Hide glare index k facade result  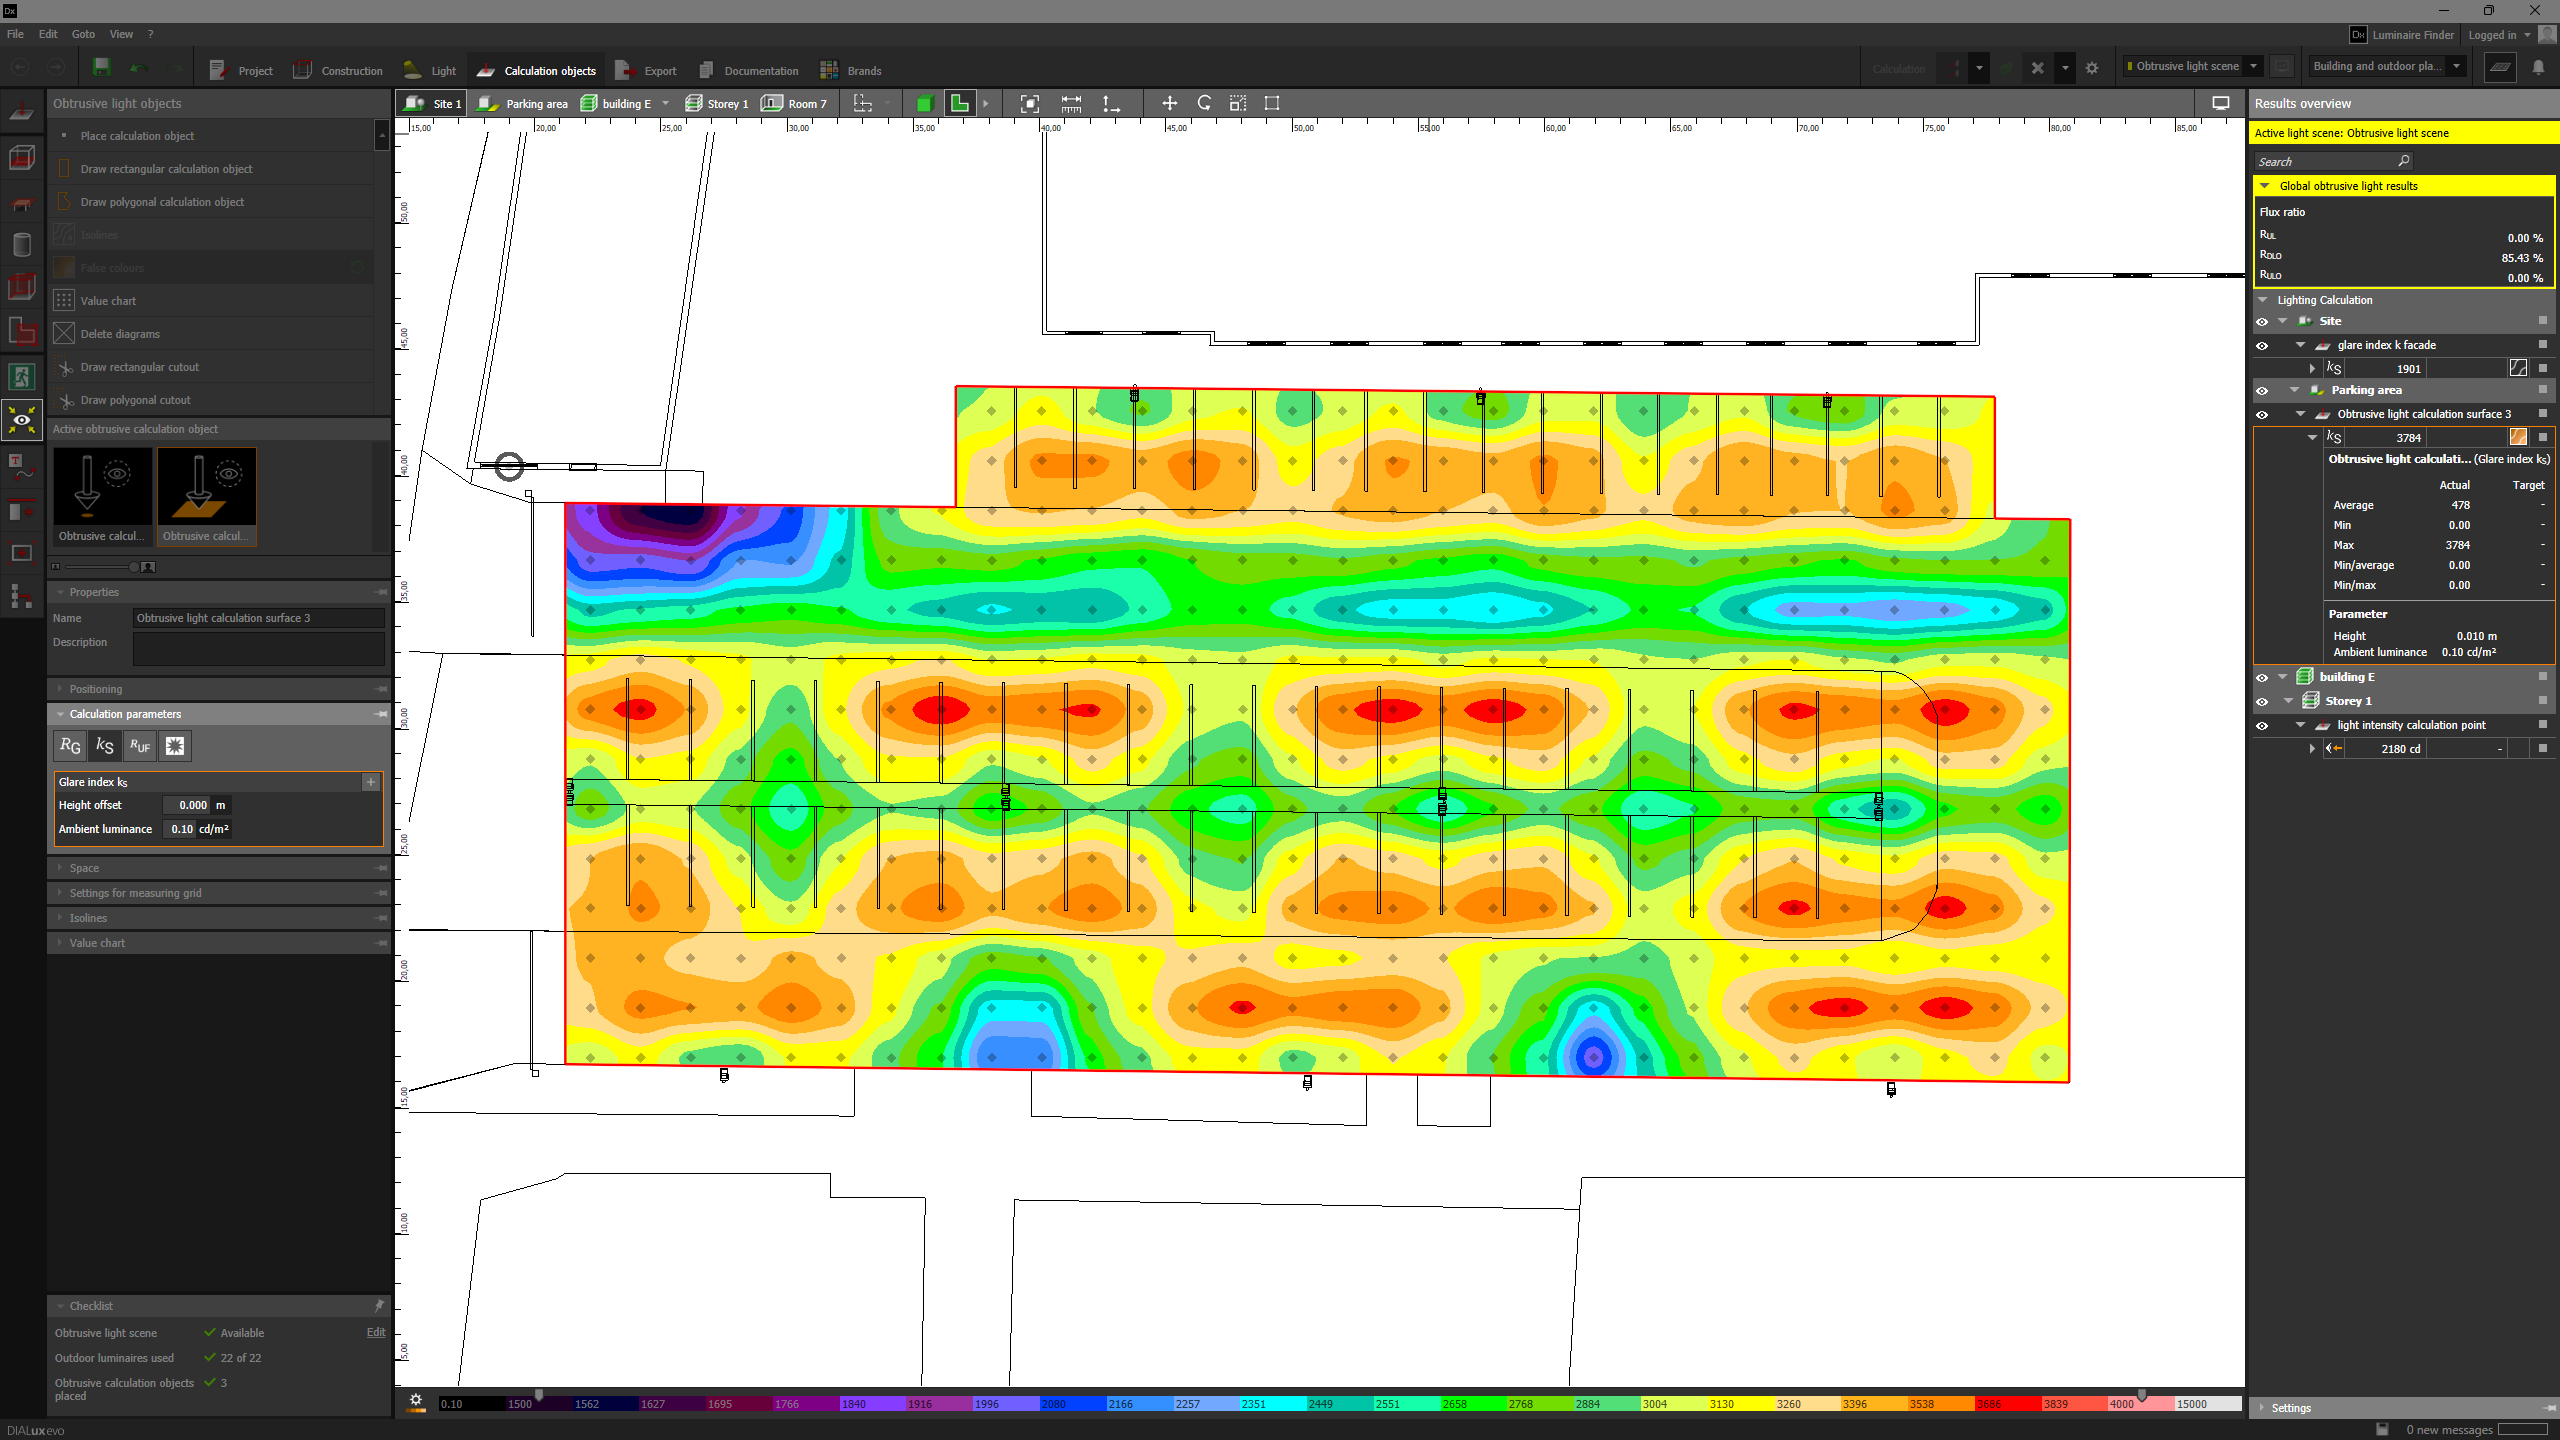click(2262, 346)
